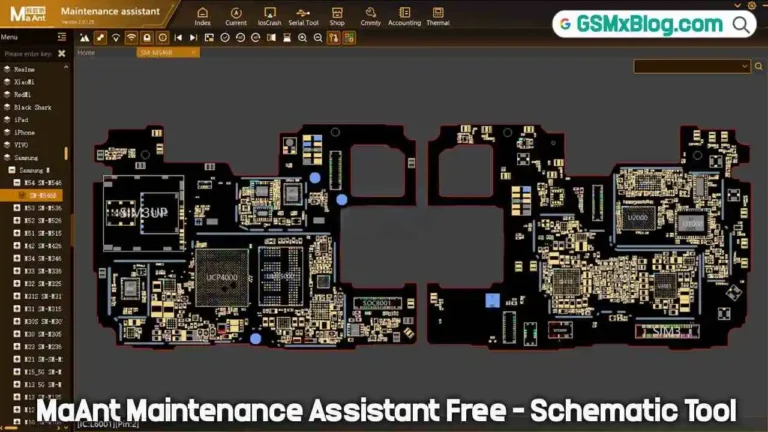Image resolution: width=768 pixels, height=432 pixels.
Task: Open the component search dropdown arrow
Action: 744,66
